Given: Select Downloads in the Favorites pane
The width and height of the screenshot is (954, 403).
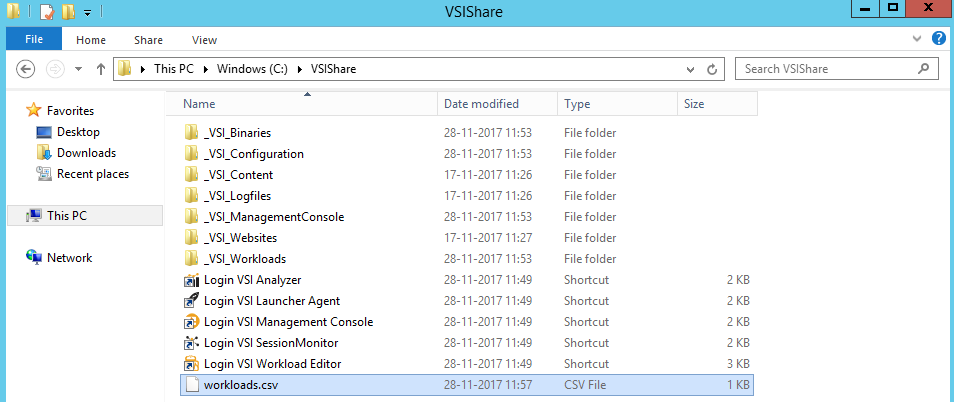Looking at the screenshot, I should tap(86, 153).
